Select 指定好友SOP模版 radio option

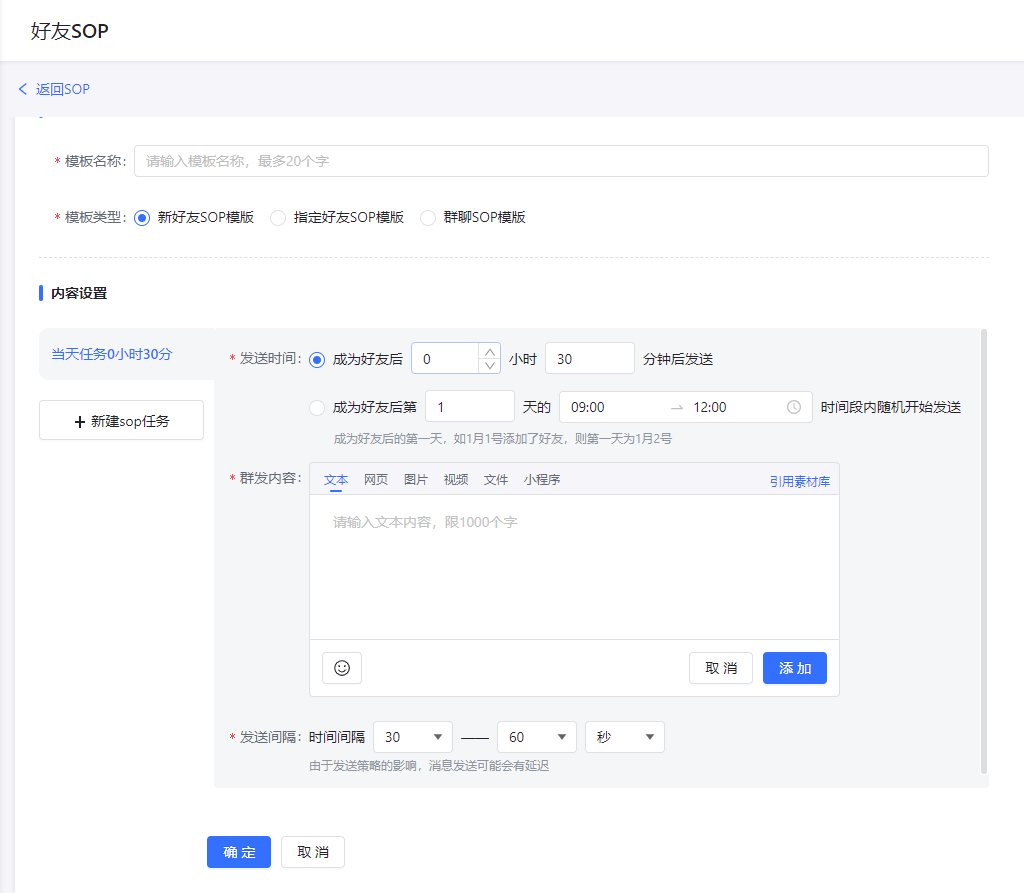coord(278,217)
